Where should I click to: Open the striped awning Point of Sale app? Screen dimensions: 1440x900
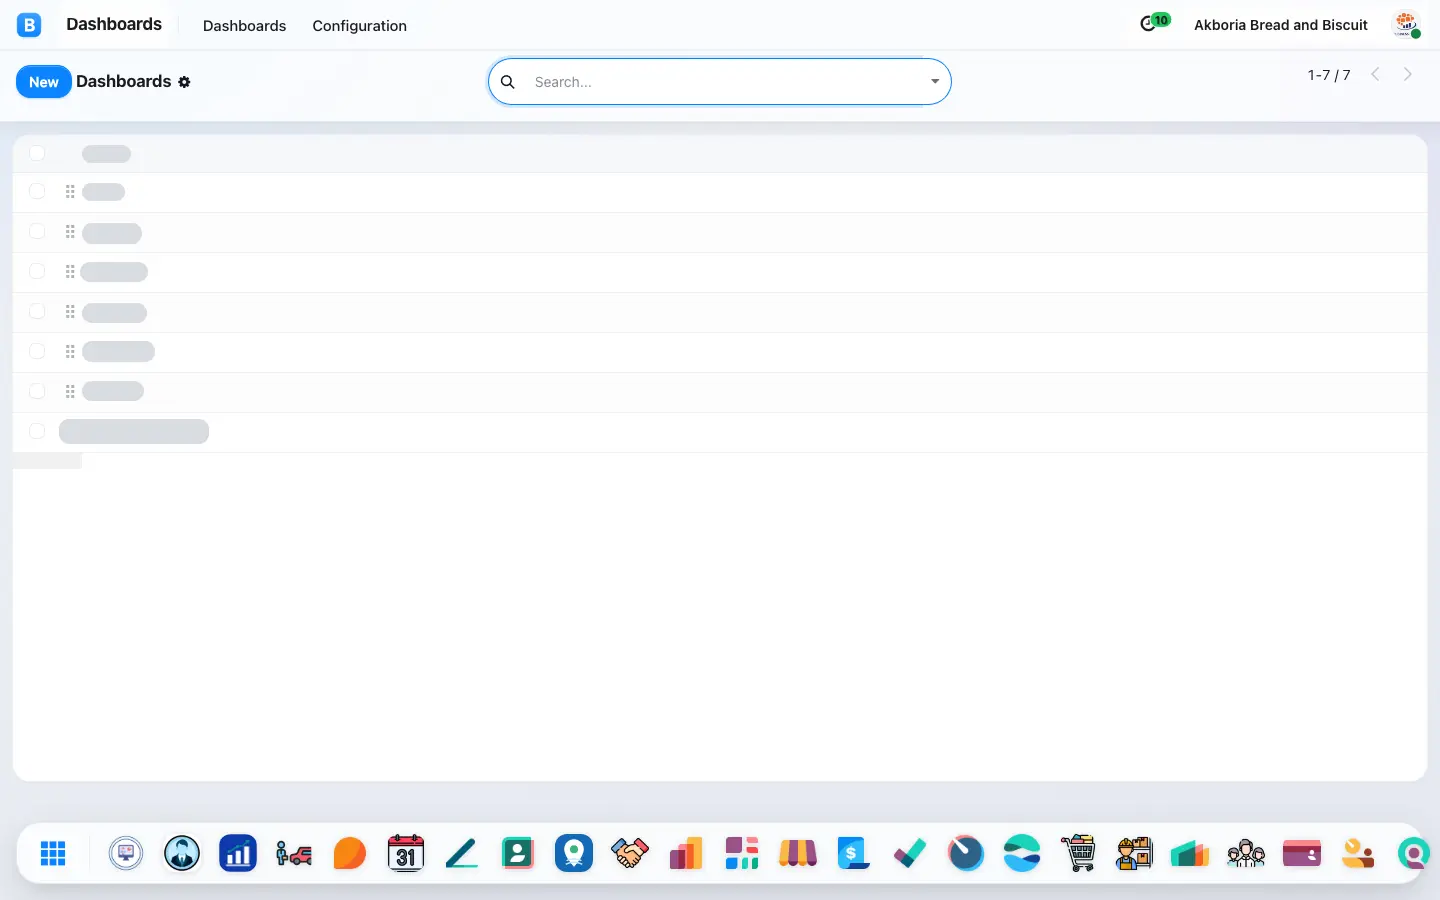[798, 853]
